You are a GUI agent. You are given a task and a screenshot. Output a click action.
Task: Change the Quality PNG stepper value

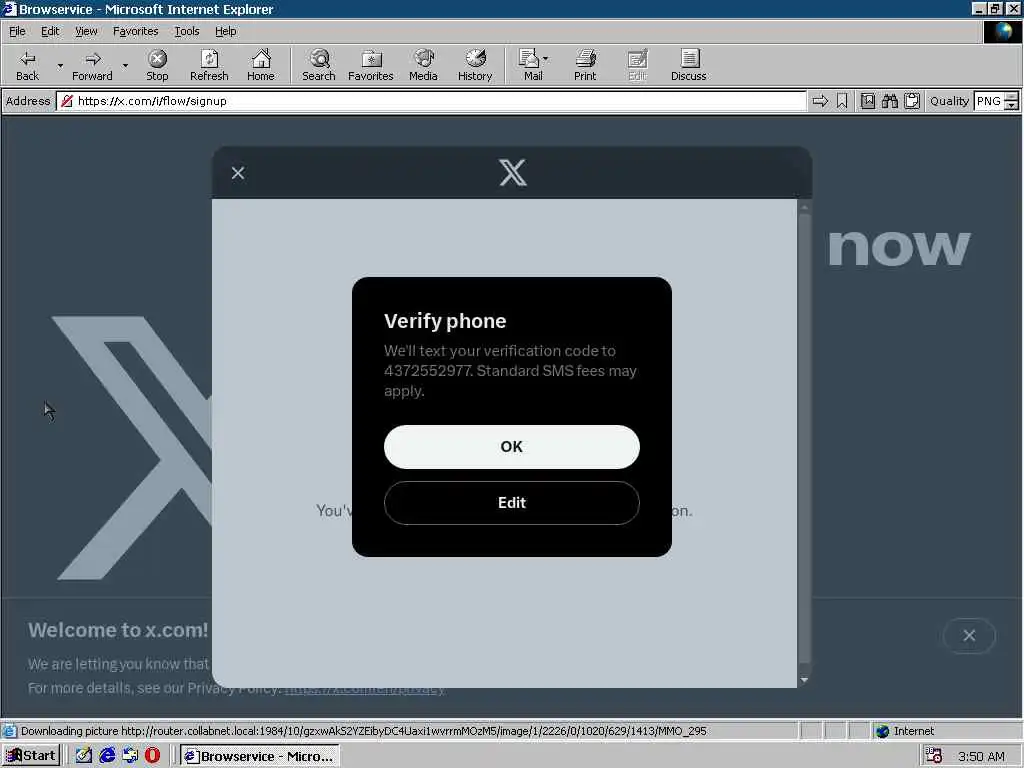[1011, 101]
